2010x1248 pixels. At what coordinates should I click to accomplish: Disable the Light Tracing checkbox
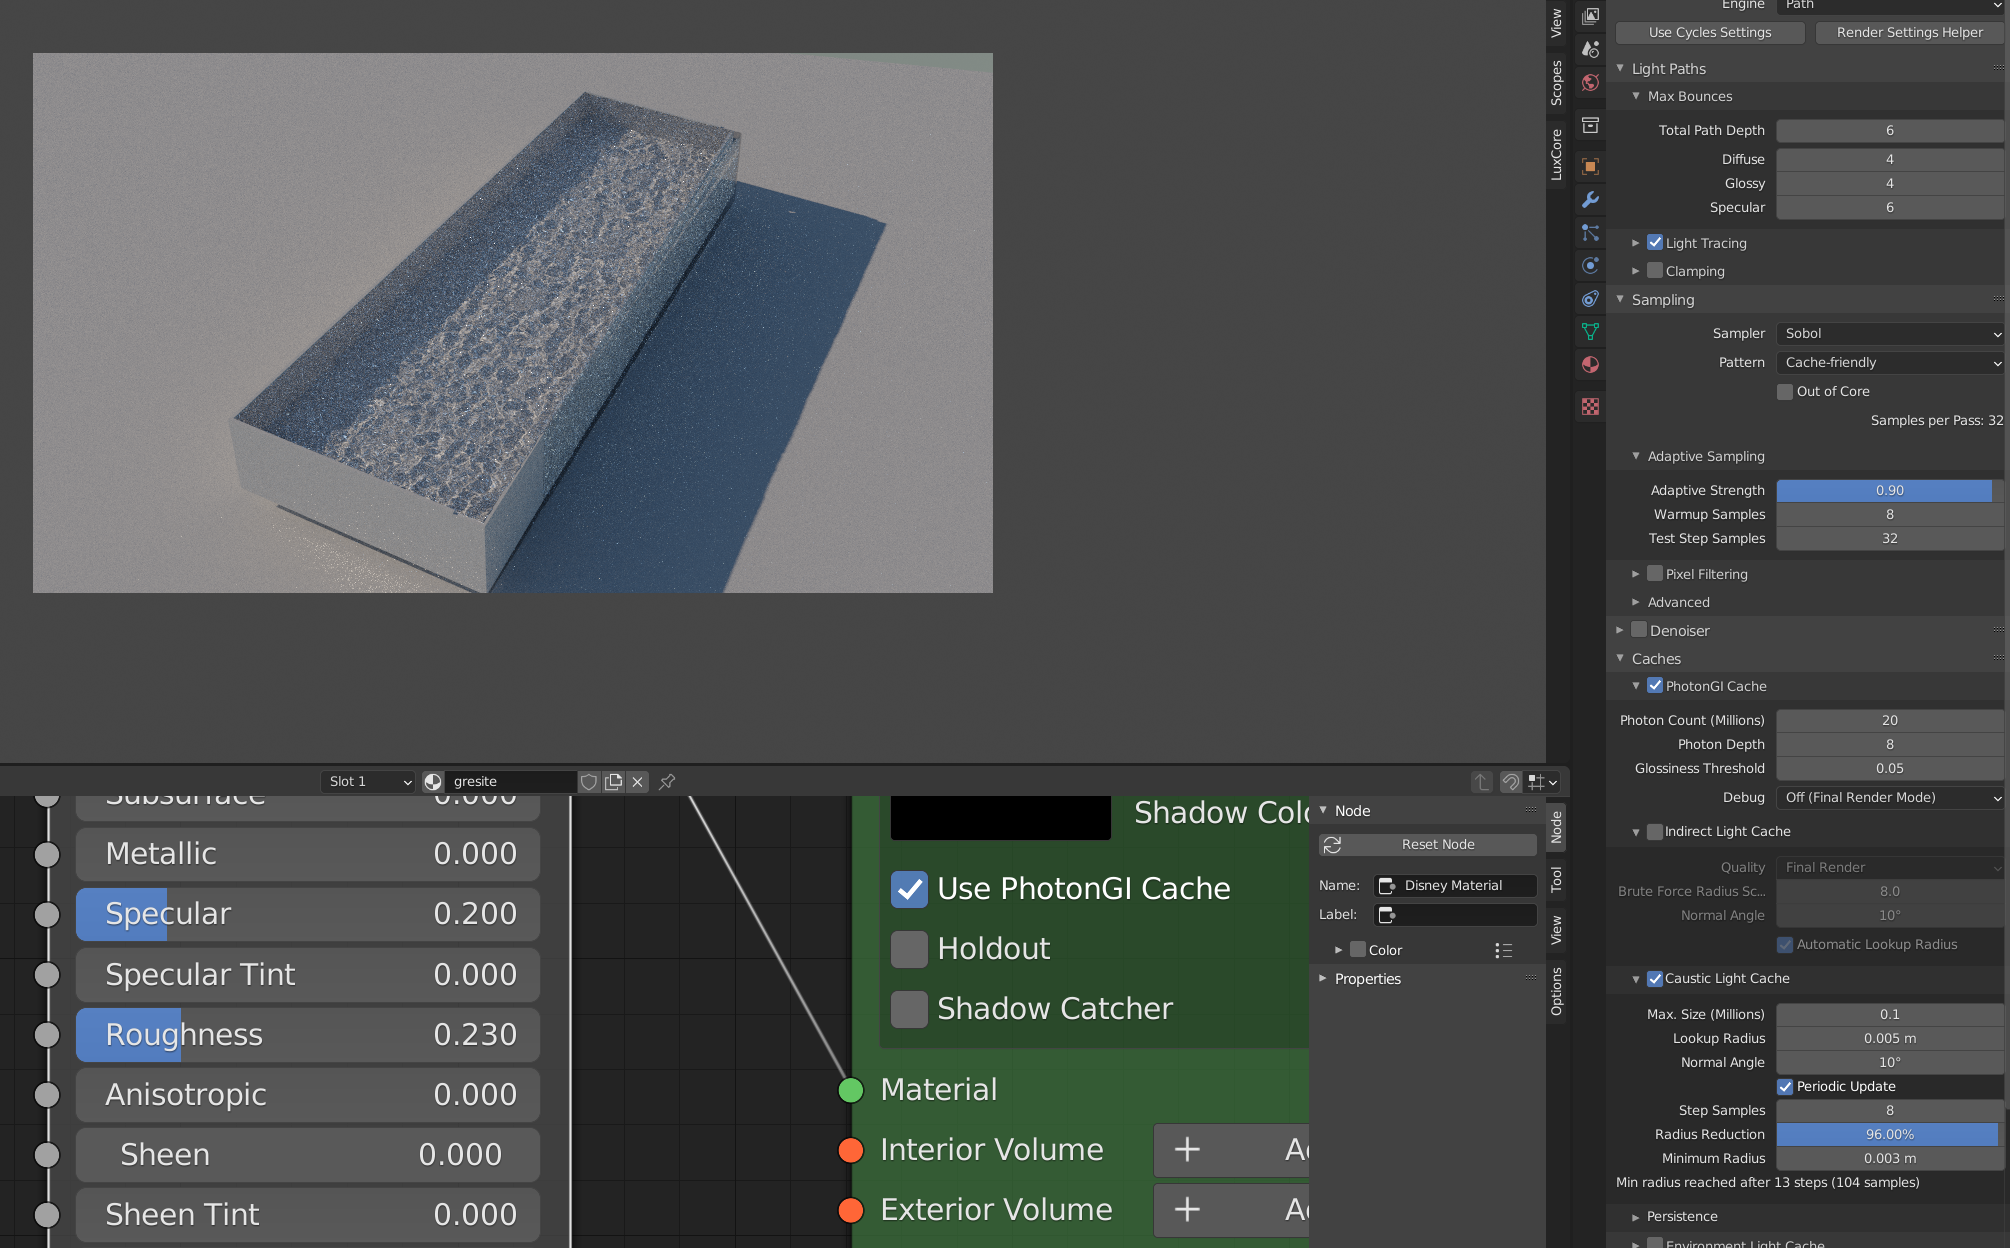point(1655,243)
